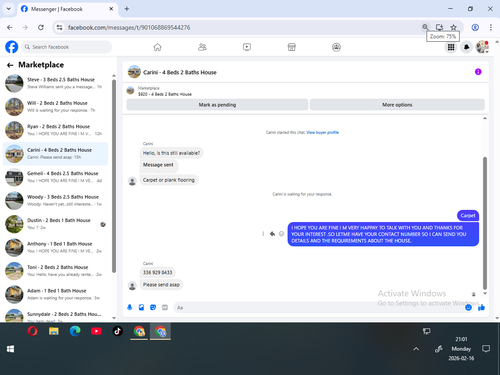Open conversation information purple icon
This screenshot has height=375, width=500.
pyautogui.click(x=478, y=72)
